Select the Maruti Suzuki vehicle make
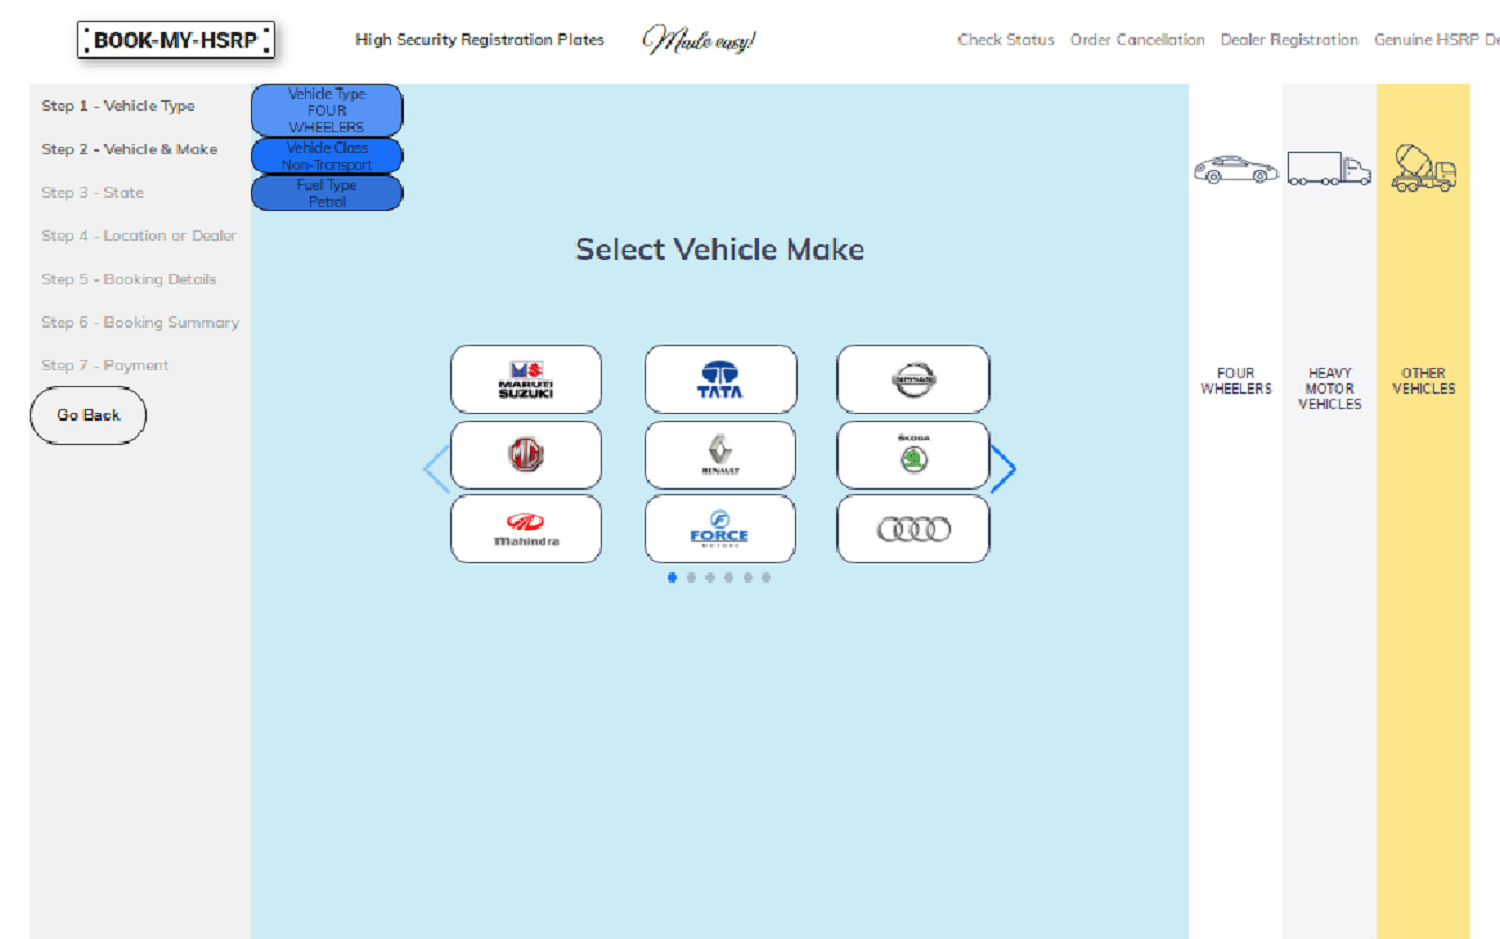1500x939 pixels. (525, 380)
